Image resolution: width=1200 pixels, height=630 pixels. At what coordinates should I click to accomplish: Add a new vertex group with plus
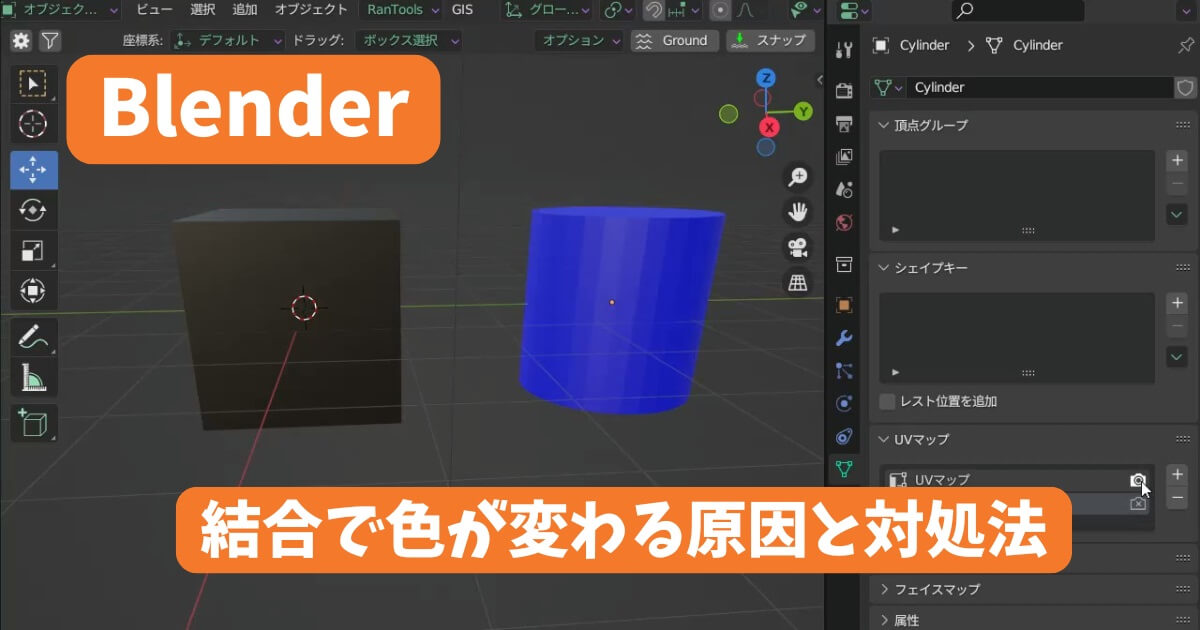pos(1177,160)
